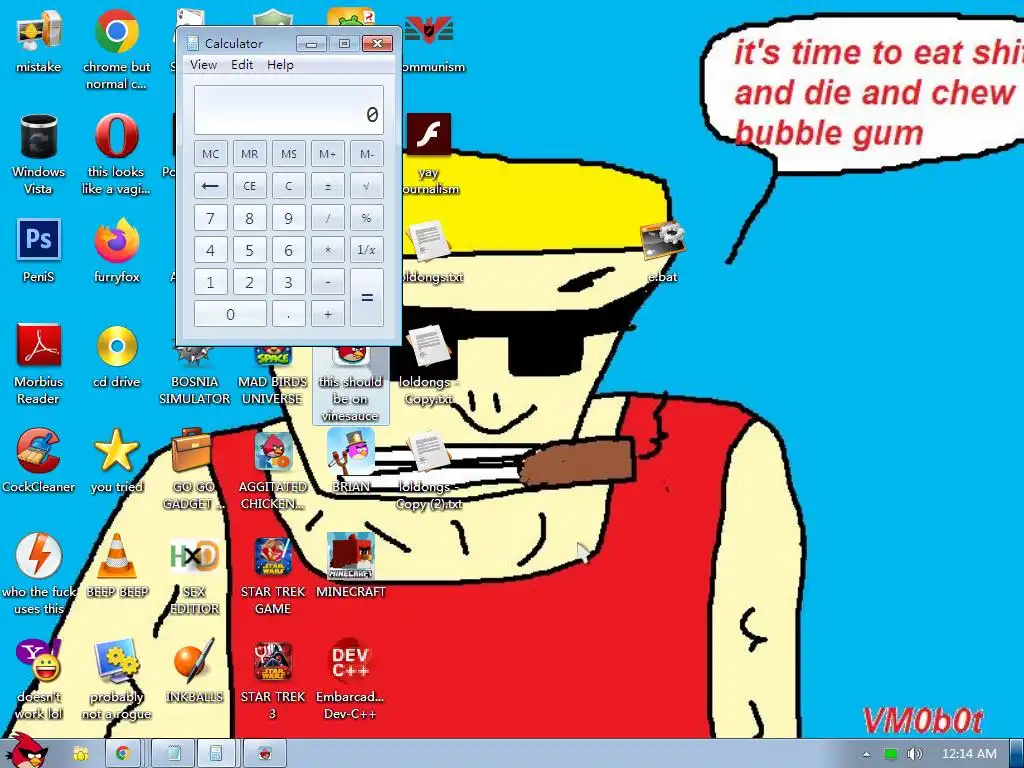Image resolution: width=1024 pixels, height=768 pixels.
Task: Open the Angry Birds Start button
Action: point(25,751)
